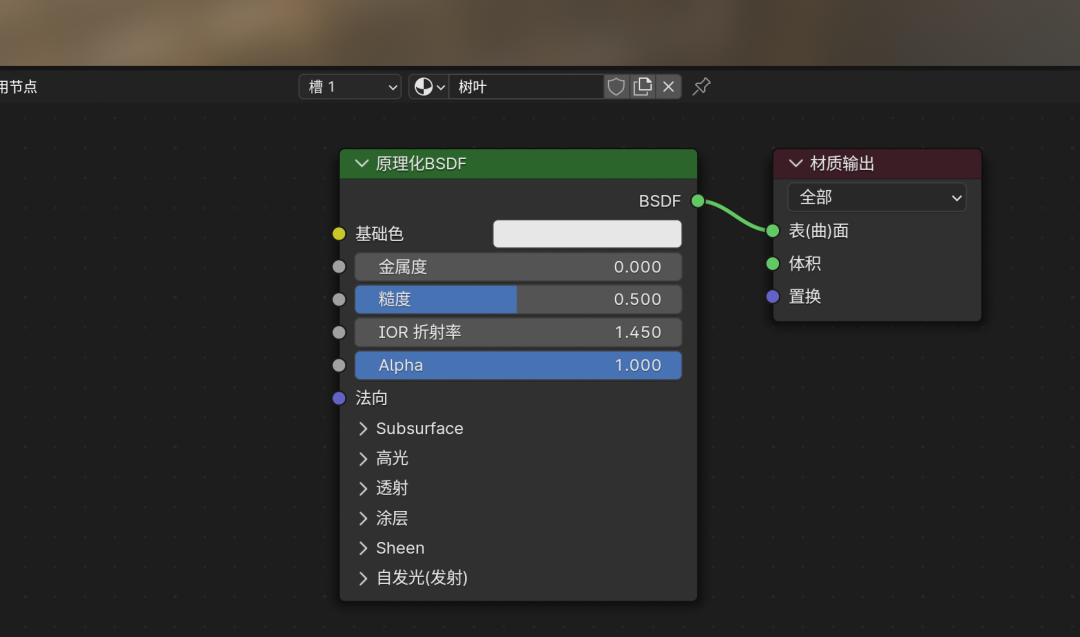Click the 表(曲)面 input socket
The height and width of the screenshot is (637, 1080).
[772, 230]
